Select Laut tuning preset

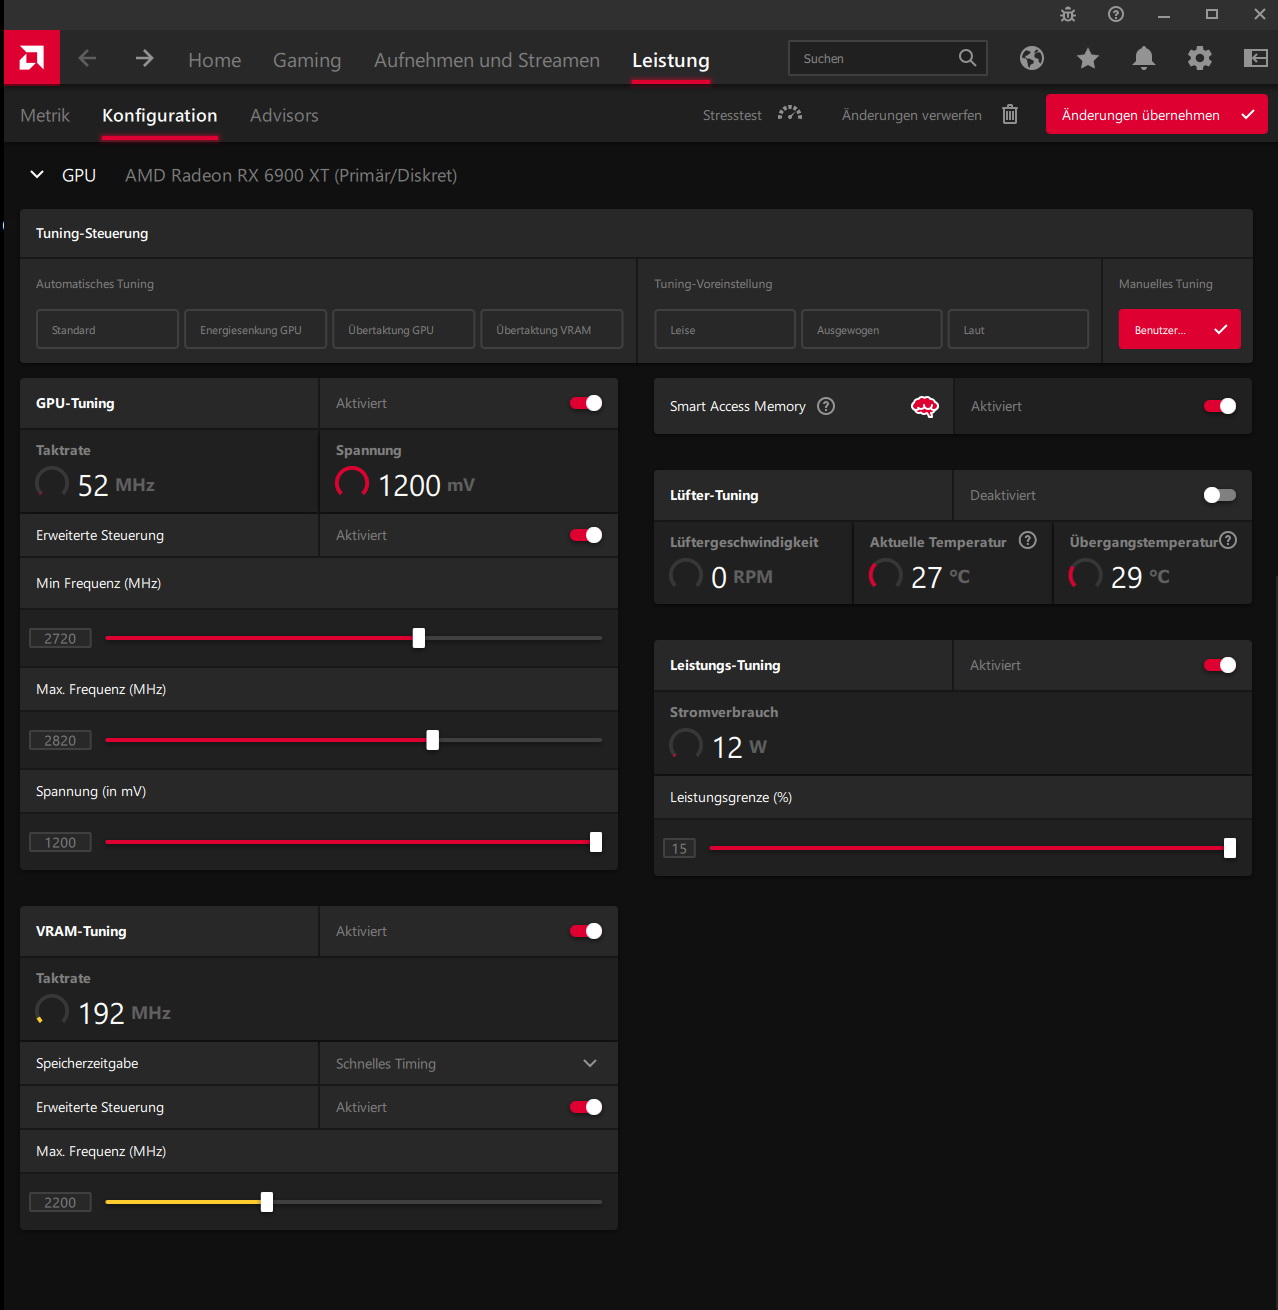1018,329
